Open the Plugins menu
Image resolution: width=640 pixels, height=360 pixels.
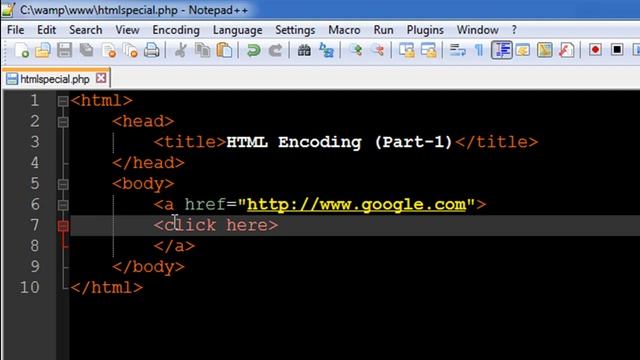(x=425, y=30)
